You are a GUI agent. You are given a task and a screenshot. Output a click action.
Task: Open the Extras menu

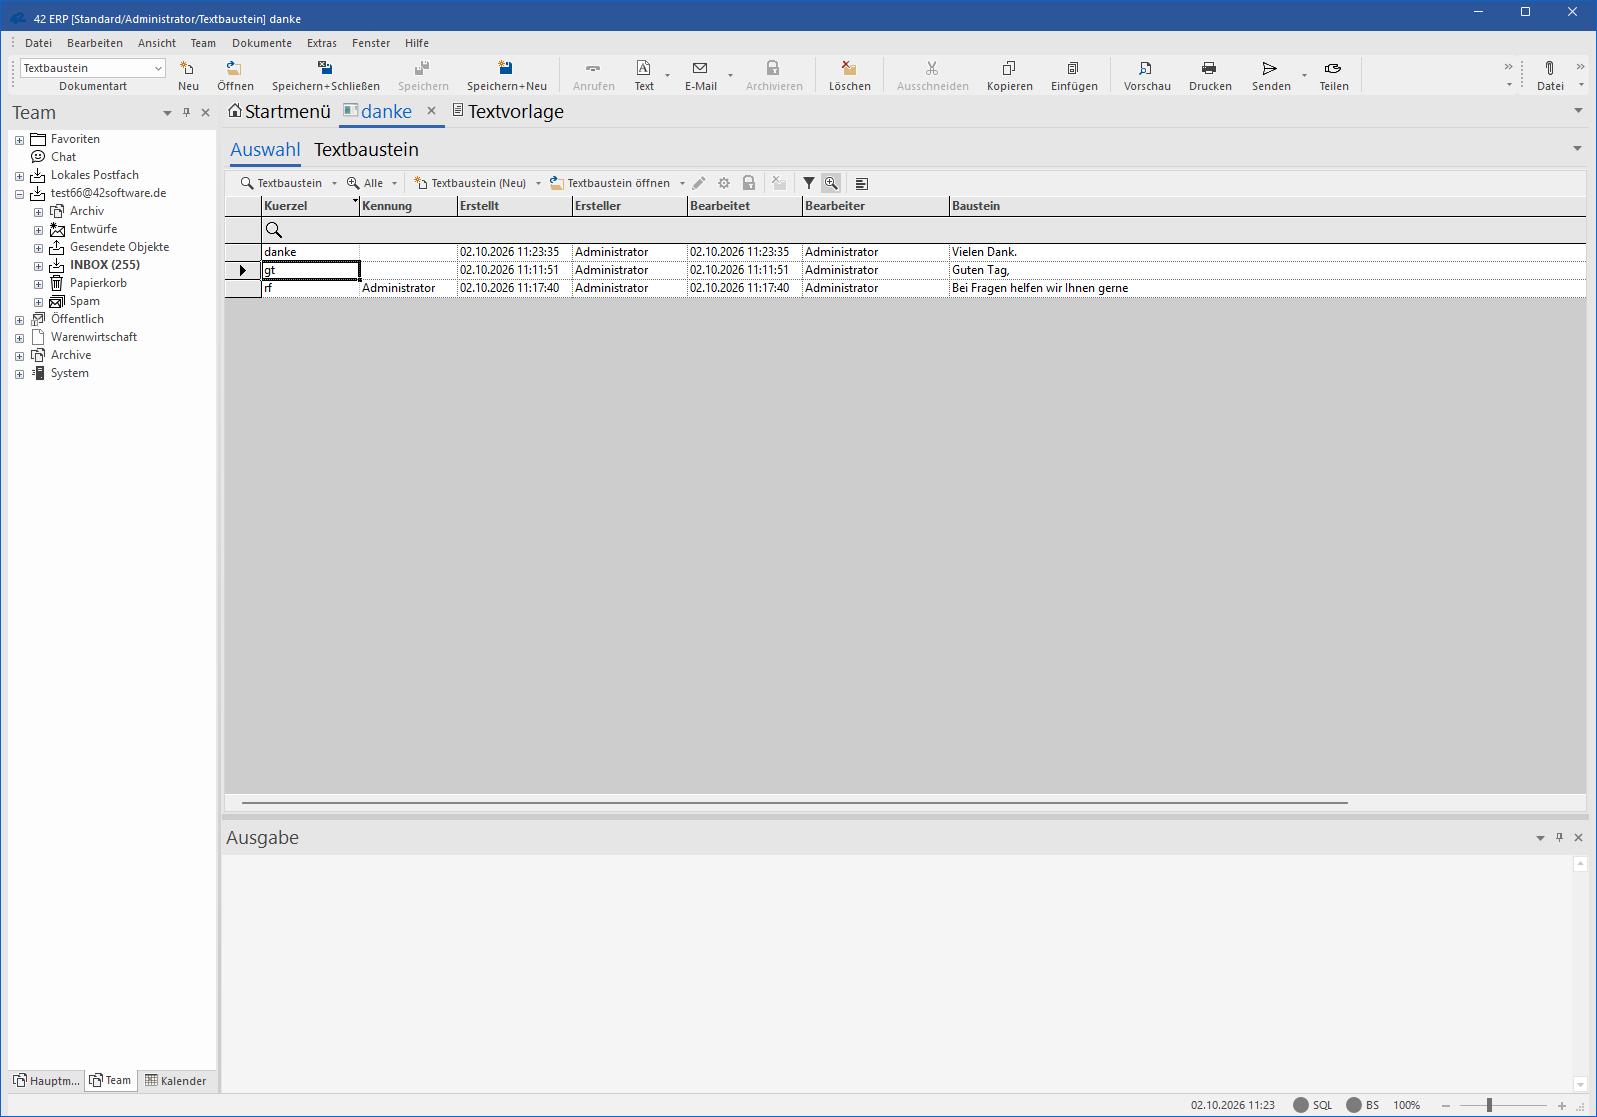click(x=322, y=43)
